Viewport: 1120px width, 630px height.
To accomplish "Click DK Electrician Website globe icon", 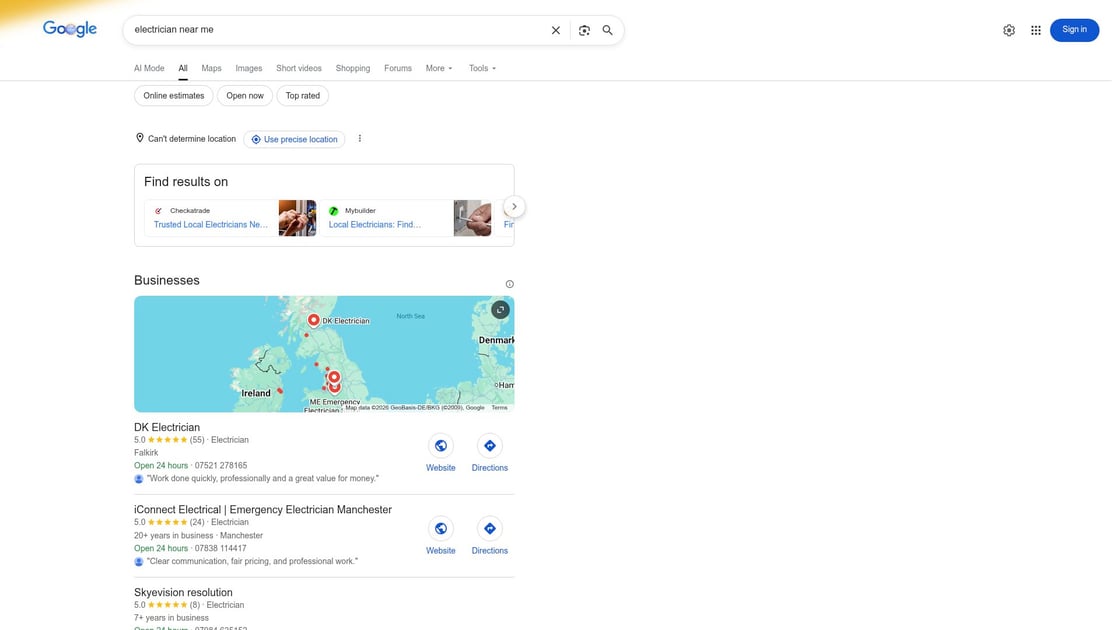I will coord(441,446).
